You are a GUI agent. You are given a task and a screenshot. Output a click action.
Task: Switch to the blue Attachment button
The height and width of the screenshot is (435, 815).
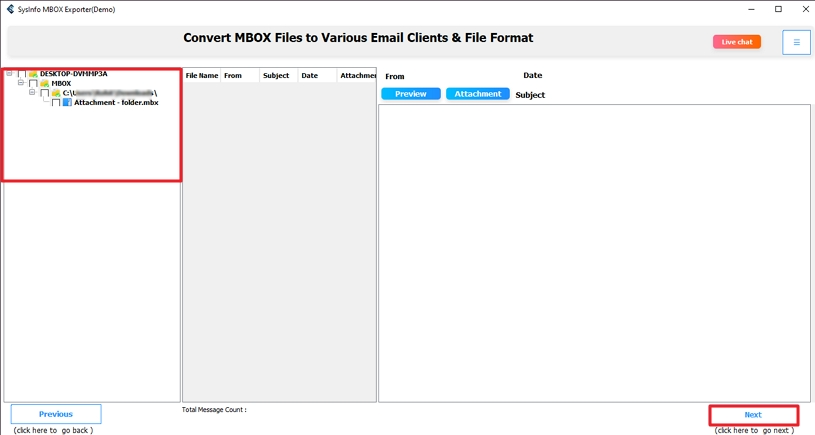click(478, 94)
